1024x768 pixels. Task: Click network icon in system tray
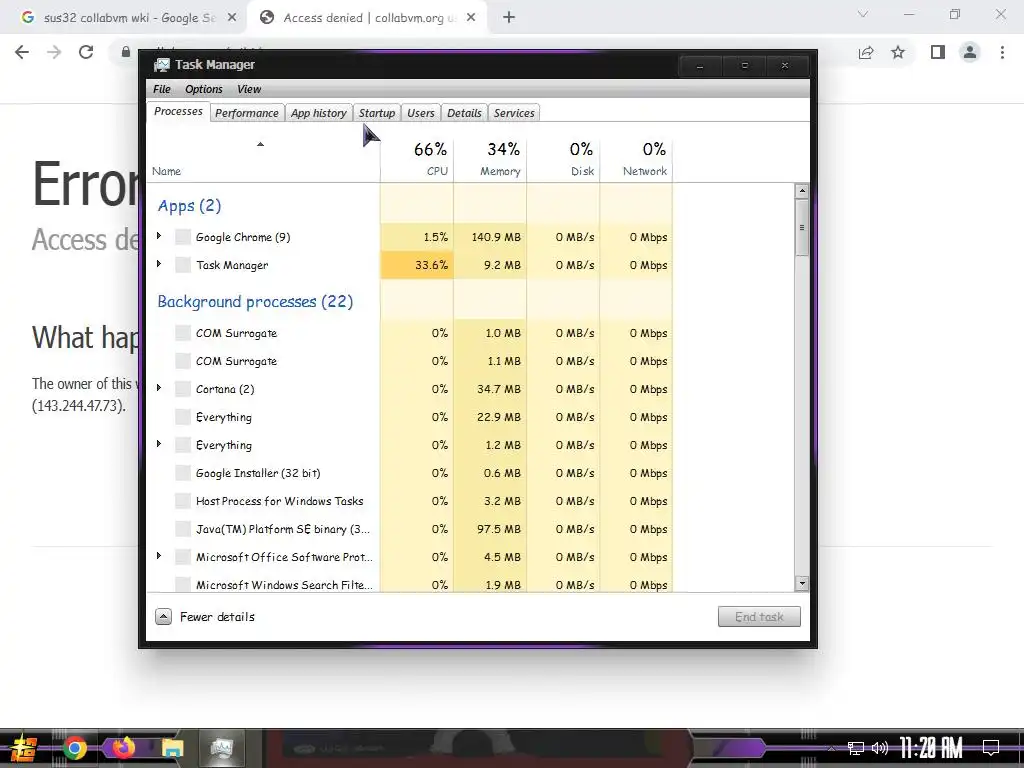(x=856, y=748)
